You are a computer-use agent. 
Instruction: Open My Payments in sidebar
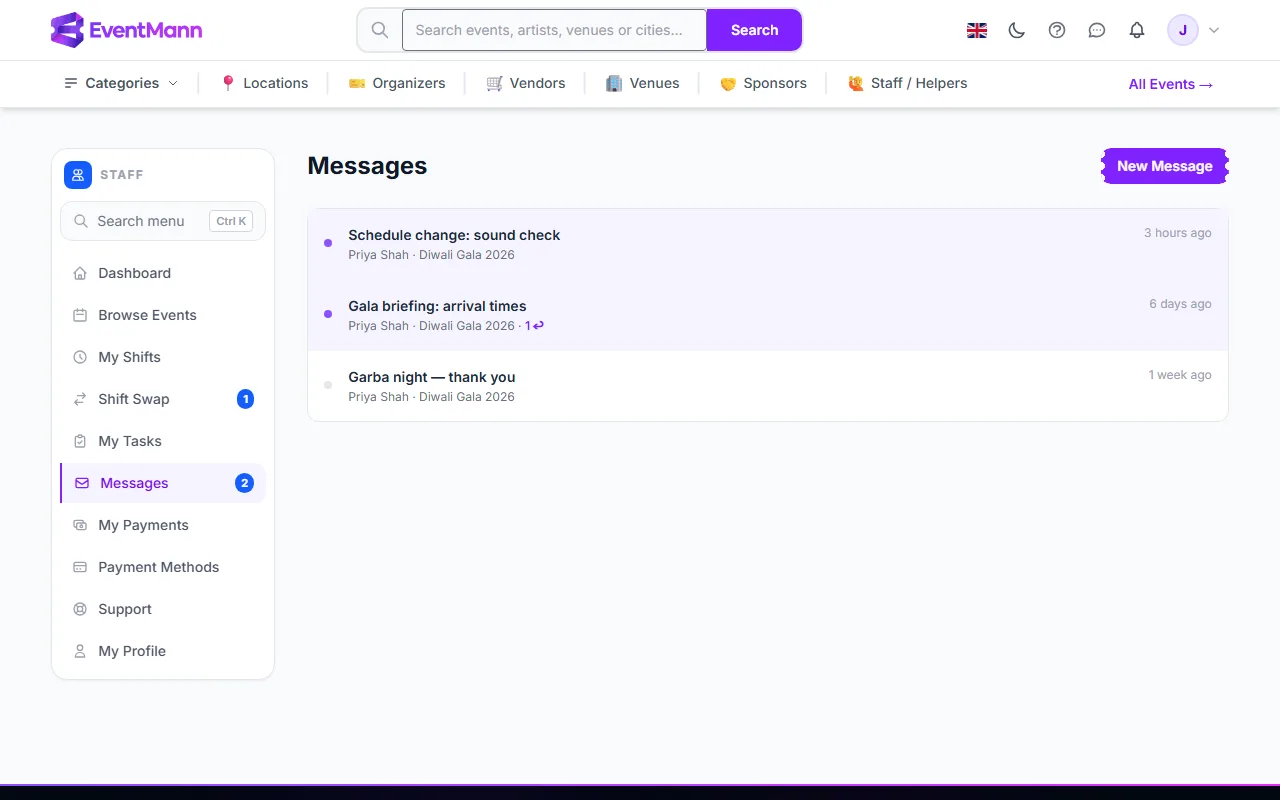163,525
